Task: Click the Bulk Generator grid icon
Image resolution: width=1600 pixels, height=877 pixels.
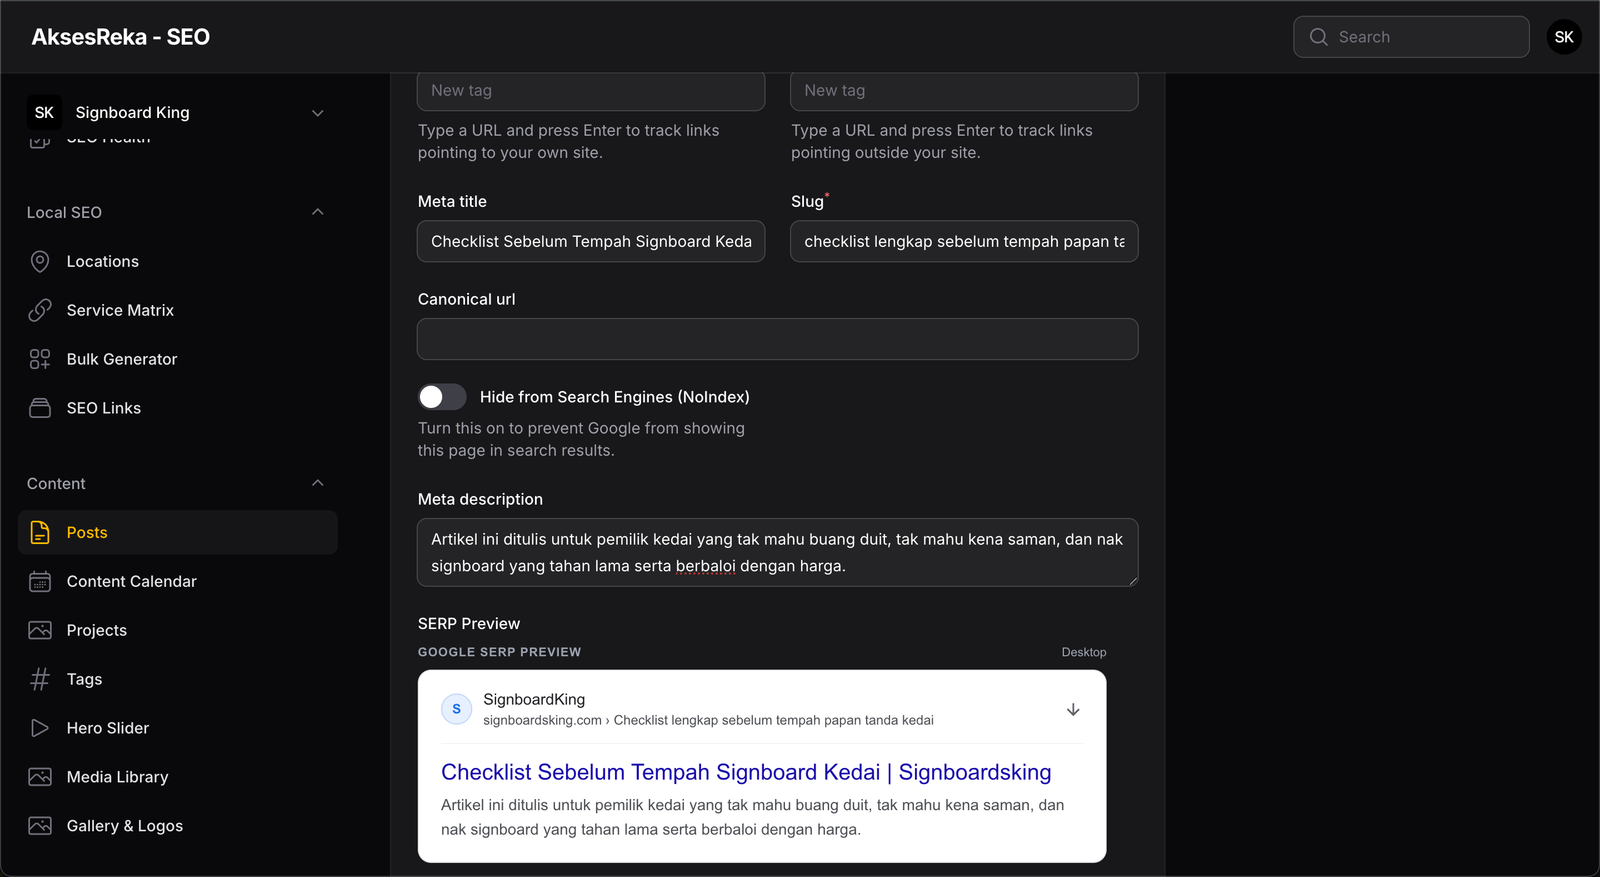Action: click(40, 359)
